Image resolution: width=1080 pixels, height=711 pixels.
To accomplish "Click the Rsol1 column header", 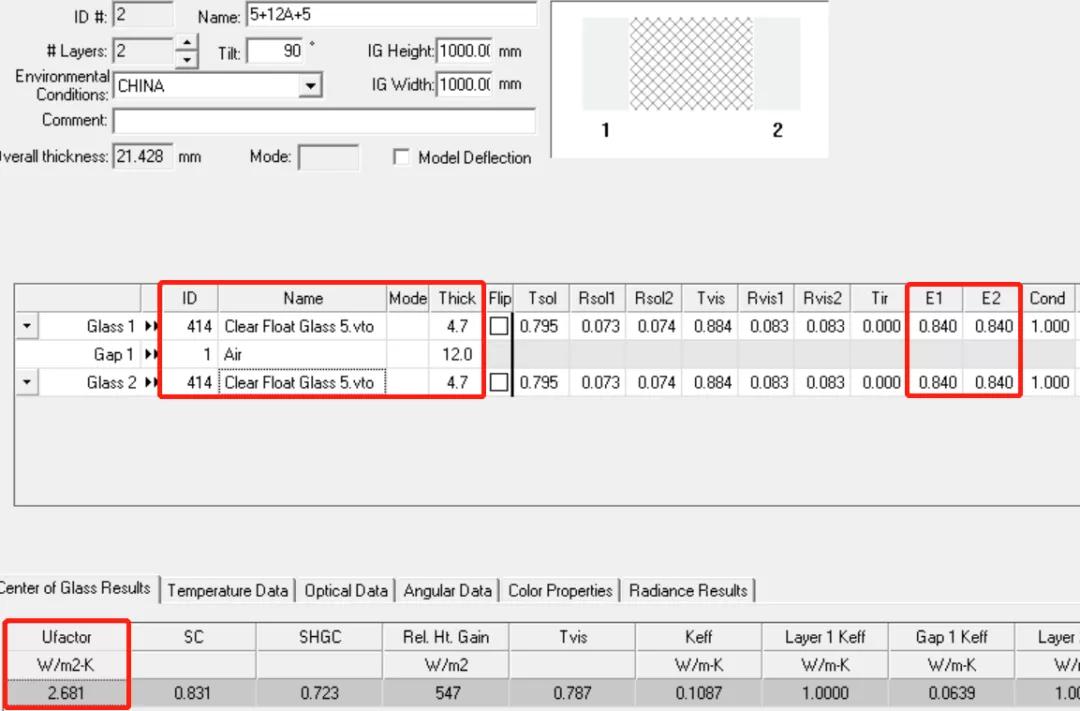I will (597, 298).
